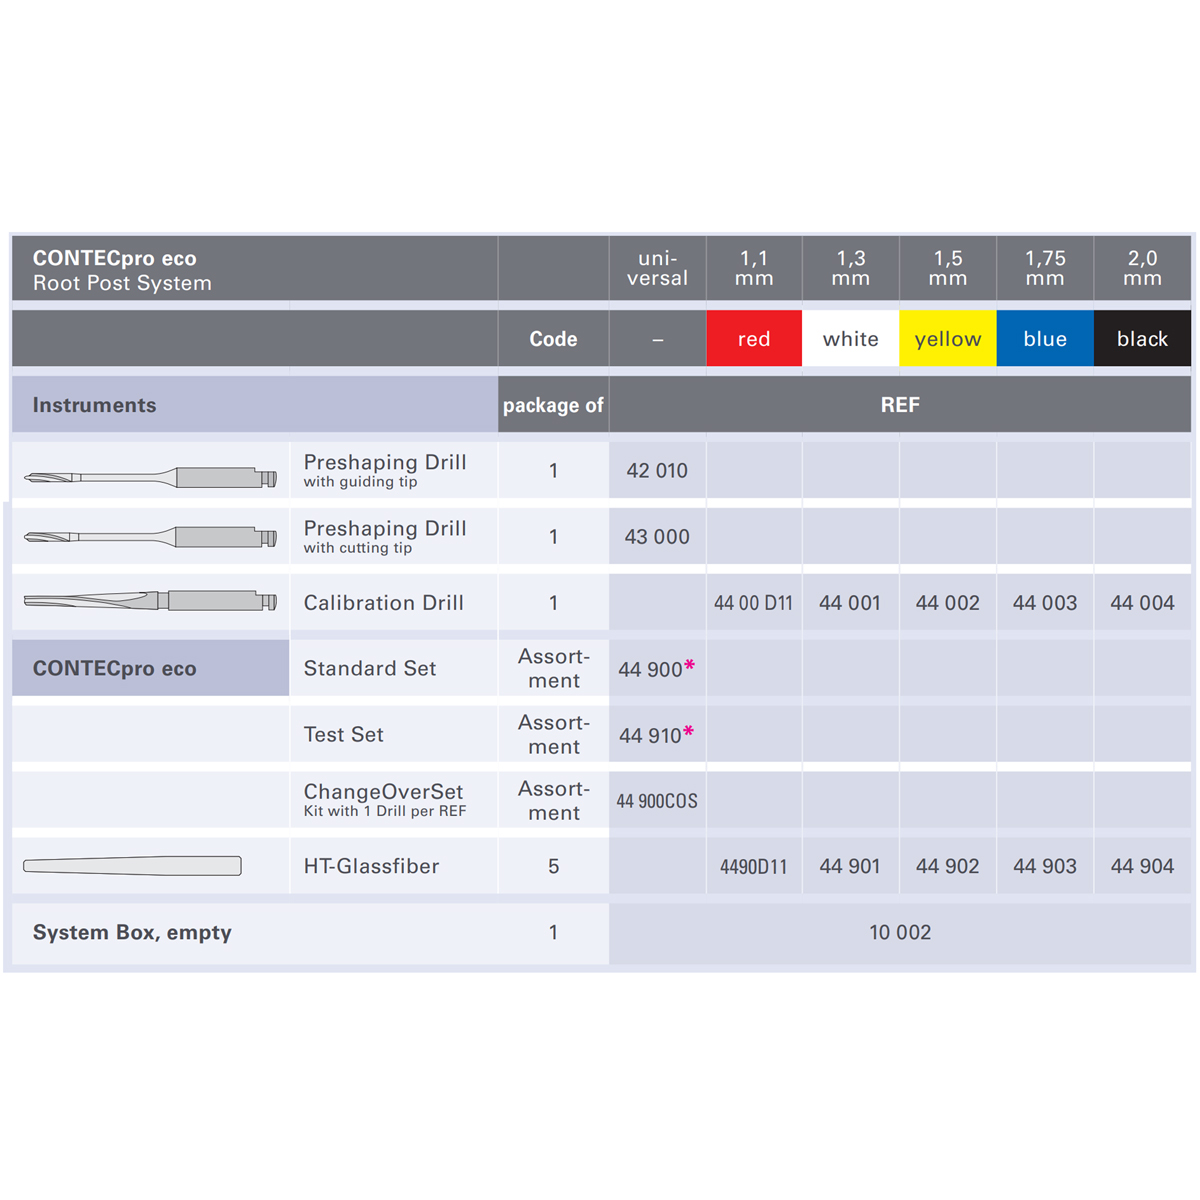1200x1200 pixels.
Task: Click the cutting tip Preshaping Drill image
Action: [150, 538]
